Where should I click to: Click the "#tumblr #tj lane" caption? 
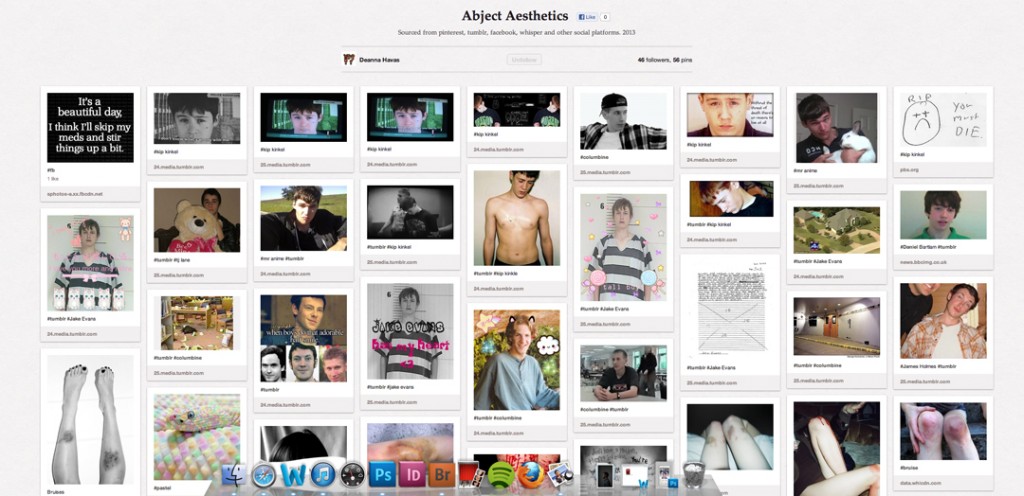172,260
